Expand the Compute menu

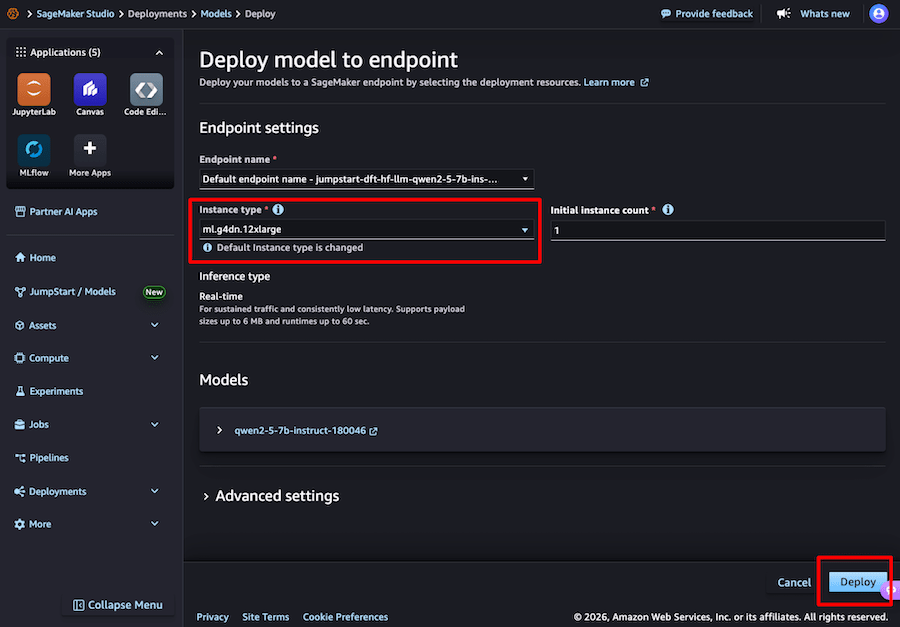coord(154,358)
